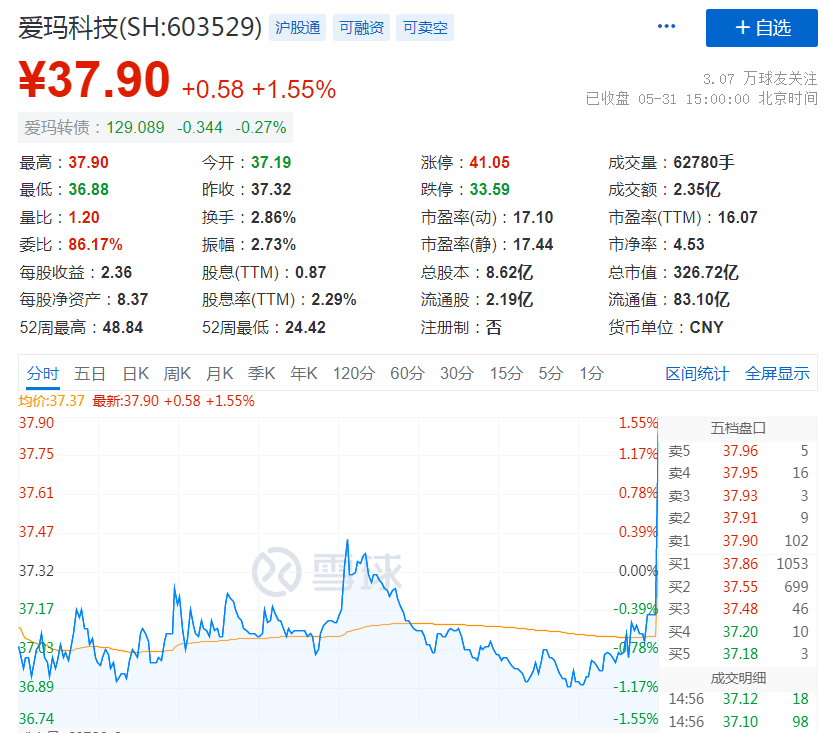Click the 买3 price 37.48
This screenshot has width=828, height=733.
click(x=740, y=609)
